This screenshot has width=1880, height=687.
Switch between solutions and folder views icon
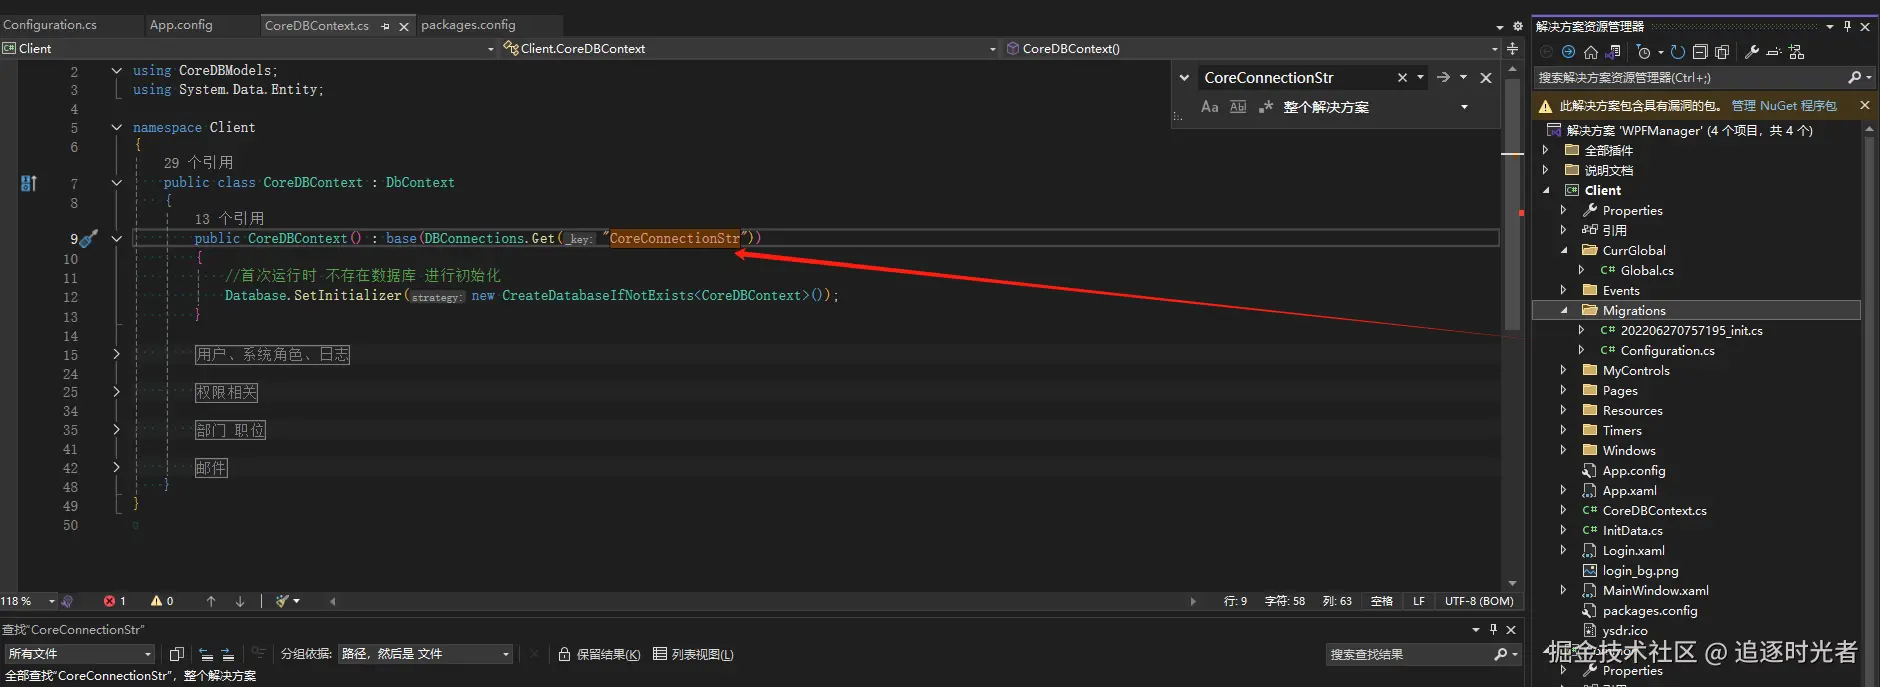(1612, 52)
